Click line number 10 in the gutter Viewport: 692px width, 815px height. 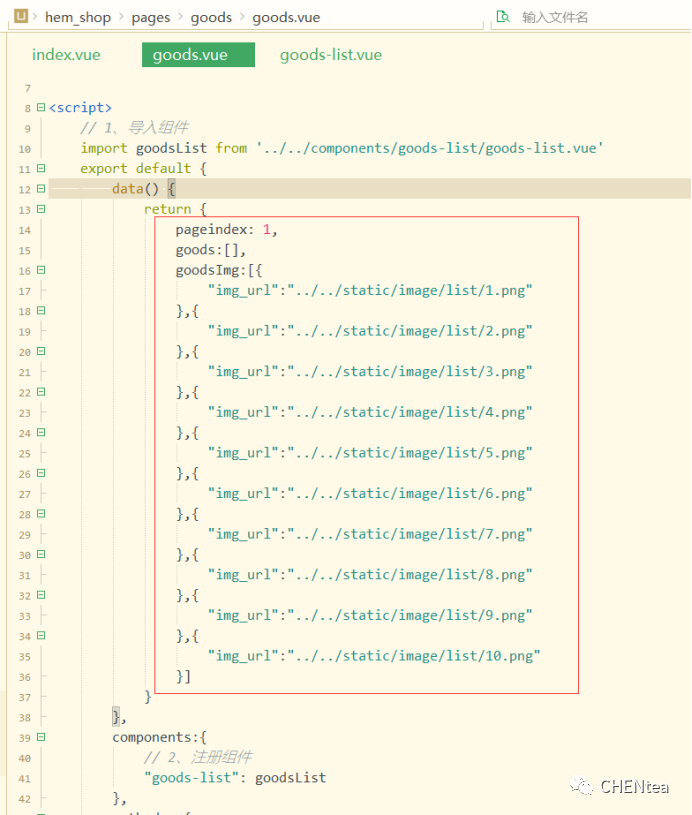(x=24, y=149)
